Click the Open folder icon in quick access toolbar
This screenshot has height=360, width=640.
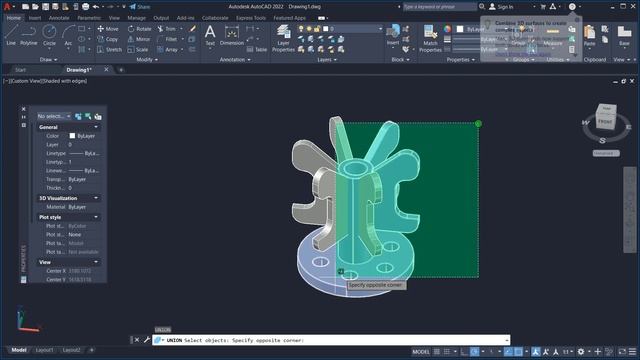point(35,7)
